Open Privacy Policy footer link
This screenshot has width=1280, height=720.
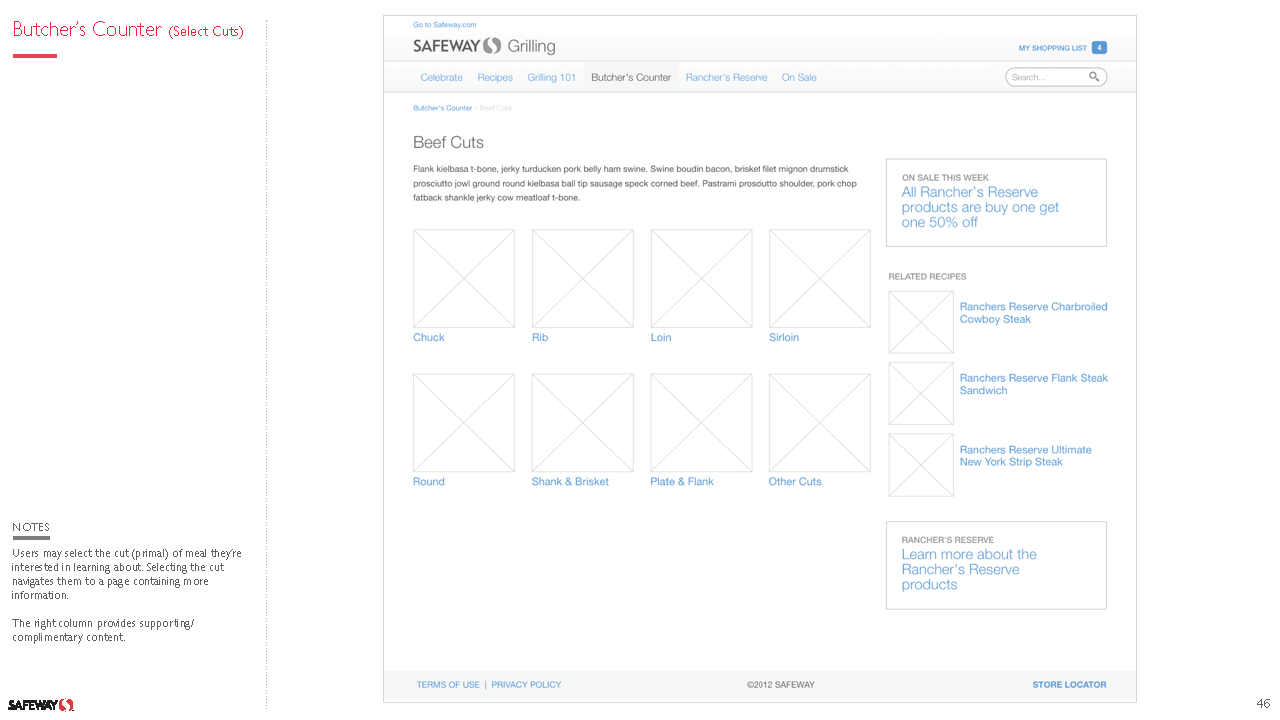tap(526, 685)
